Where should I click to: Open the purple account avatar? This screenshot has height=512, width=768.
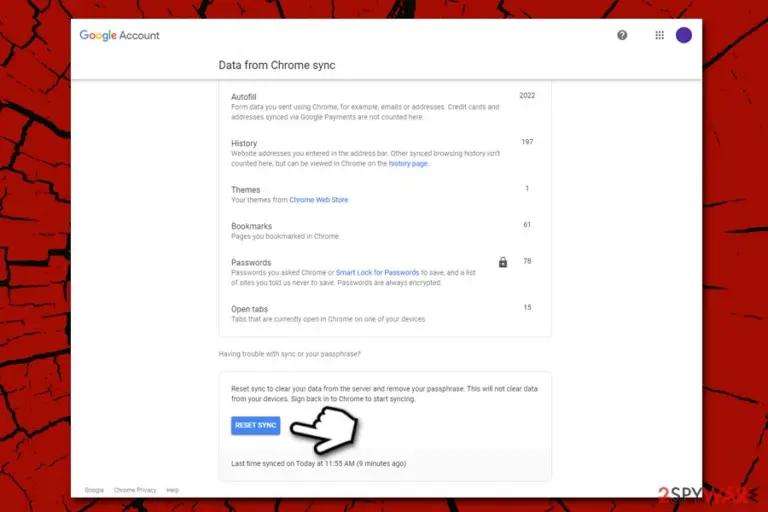[x=684, y=35]
